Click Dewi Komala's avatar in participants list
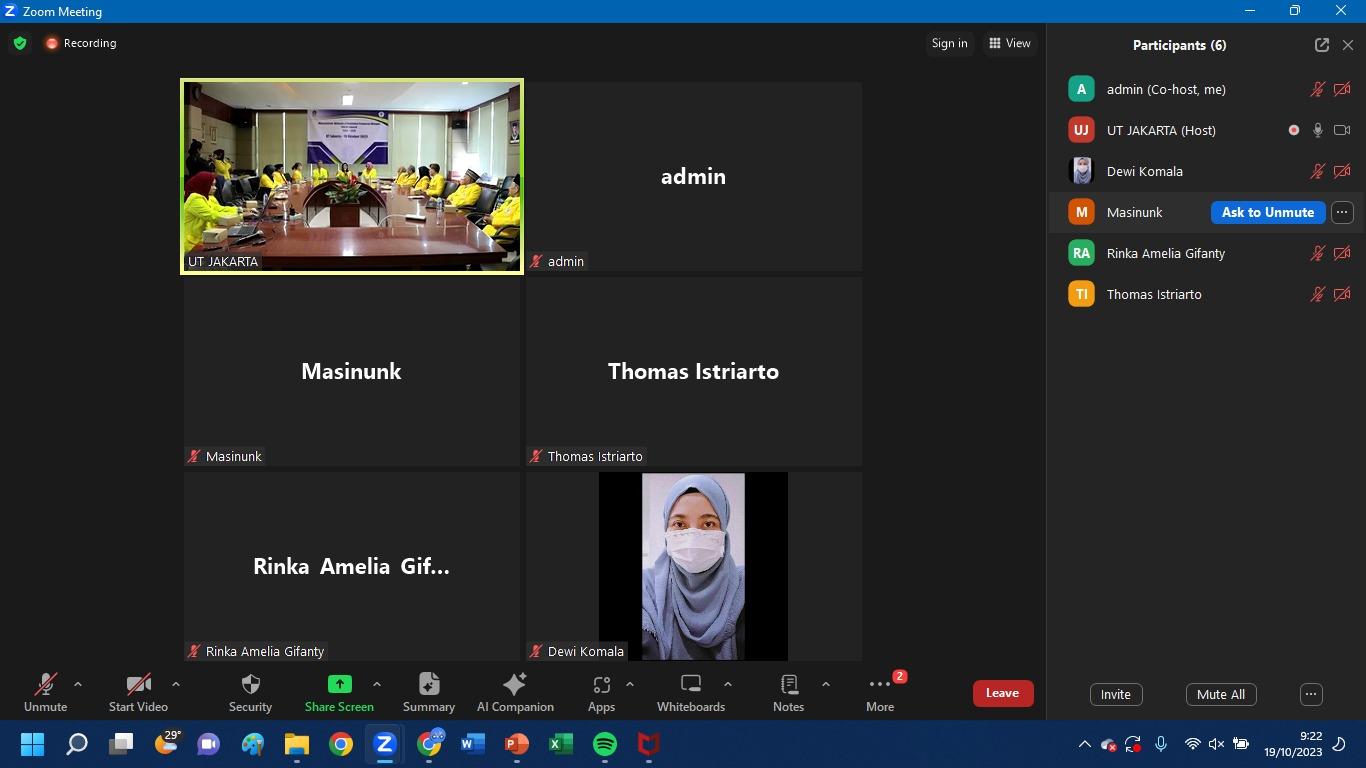The image size is (1366, 768). [x=1081, y=171]
